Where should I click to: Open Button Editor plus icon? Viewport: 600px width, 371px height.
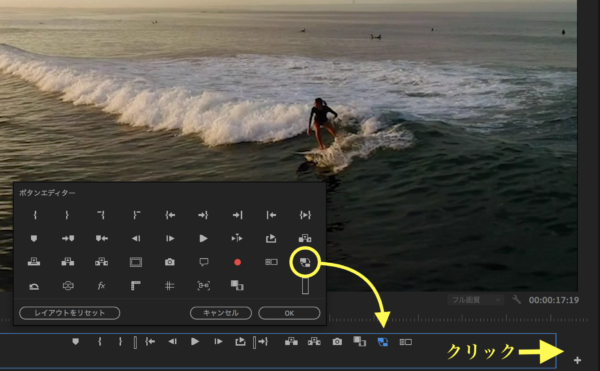click(577, 360)
